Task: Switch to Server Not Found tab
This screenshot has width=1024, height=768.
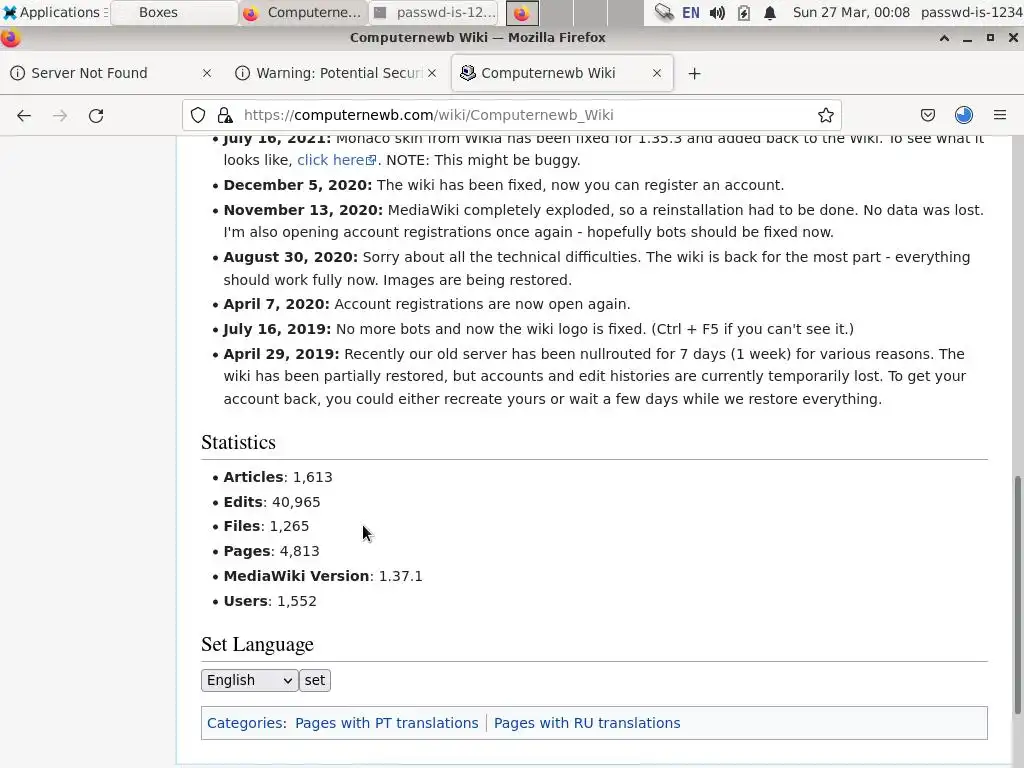Action: pos(111,73)
